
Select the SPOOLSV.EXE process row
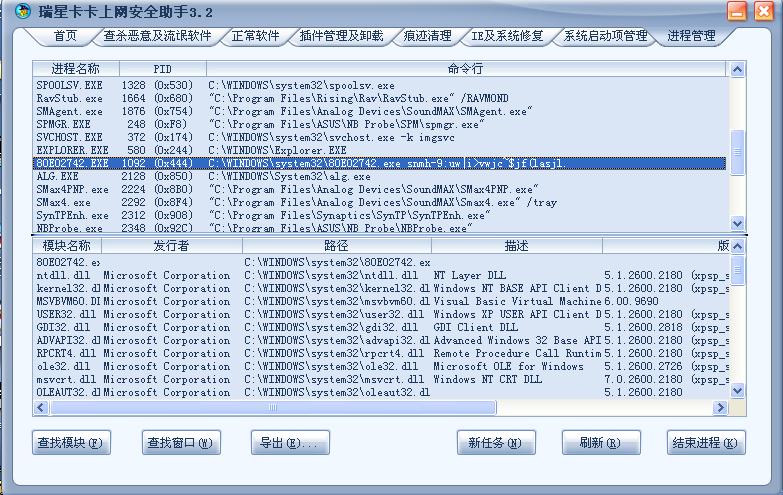(380, 85)
